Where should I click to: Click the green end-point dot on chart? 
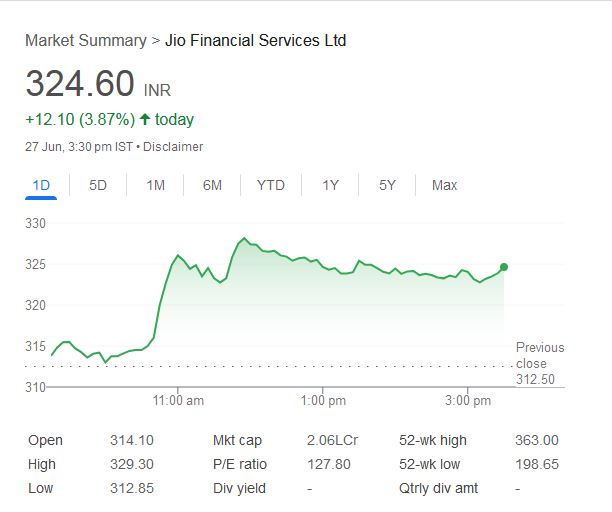504,267
